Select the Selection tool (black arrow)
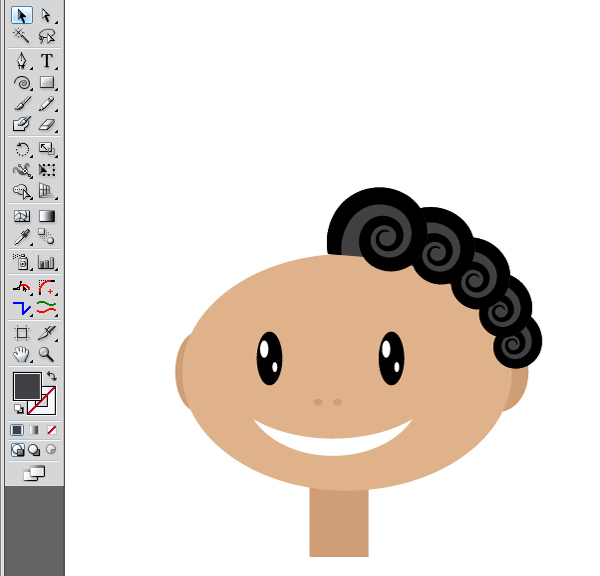The width and height of the screenshot is (600, 576). pyautogui.click(x=22, y=16)
